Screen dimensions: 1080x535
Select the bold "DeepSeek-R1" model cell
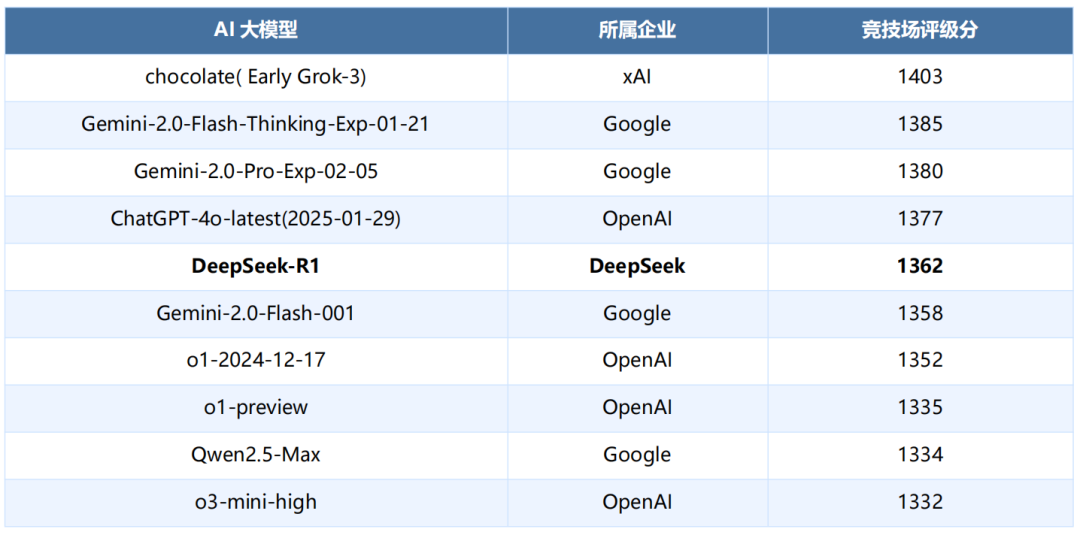pyautogui.click(x=256, y=266)
